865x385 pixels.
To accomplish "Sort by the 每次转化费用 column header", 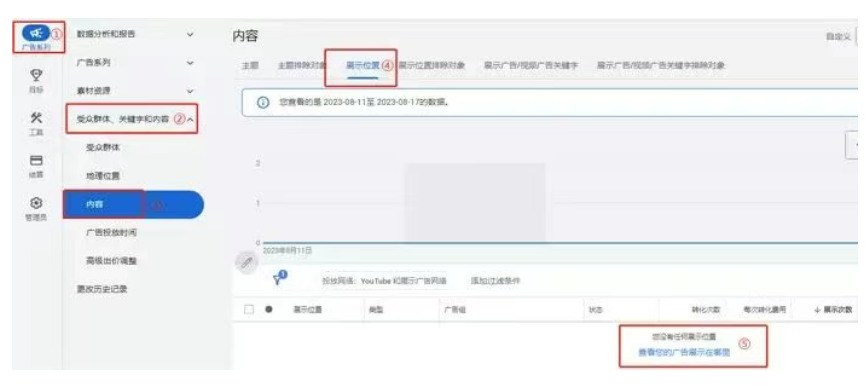I will click(765, 310).
